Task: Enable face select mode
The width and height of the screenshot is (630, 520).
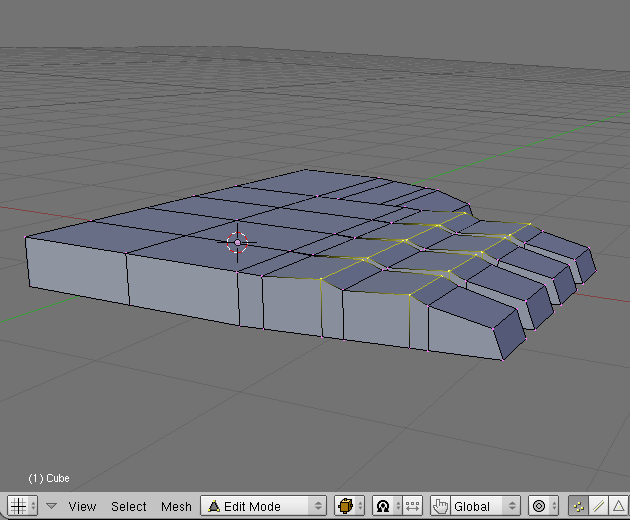Action: tap(619, 506)
